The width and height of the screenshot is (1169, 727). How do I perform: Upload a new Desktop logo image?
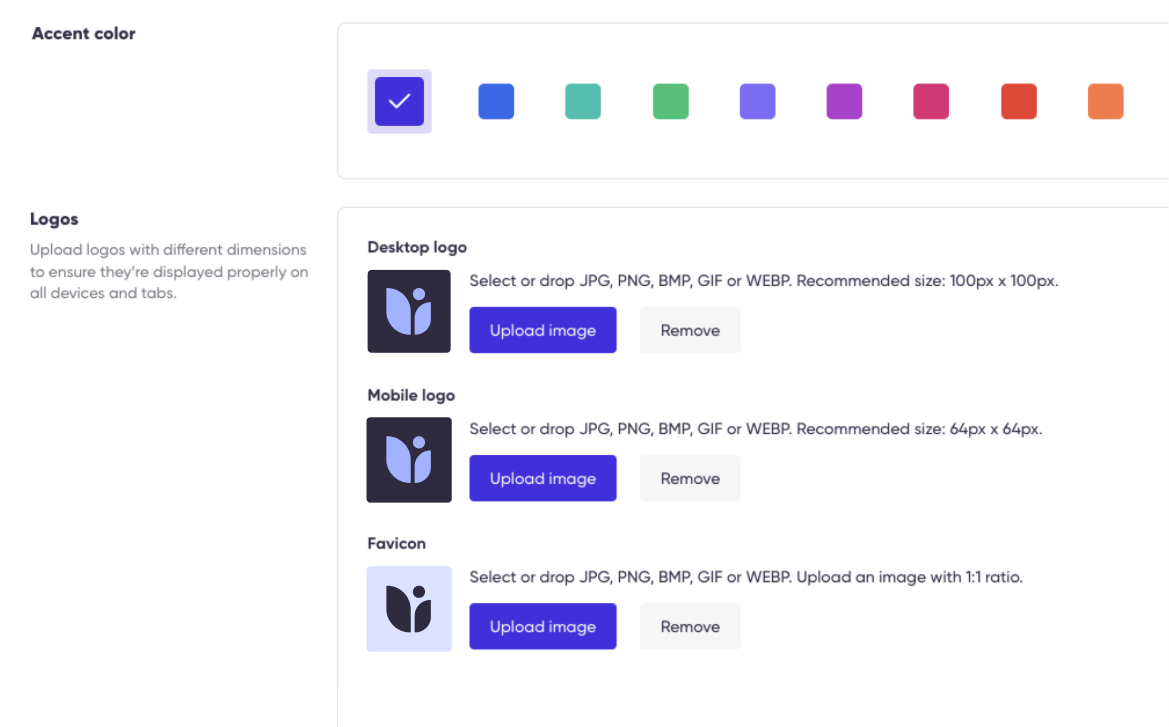point(543,329)
